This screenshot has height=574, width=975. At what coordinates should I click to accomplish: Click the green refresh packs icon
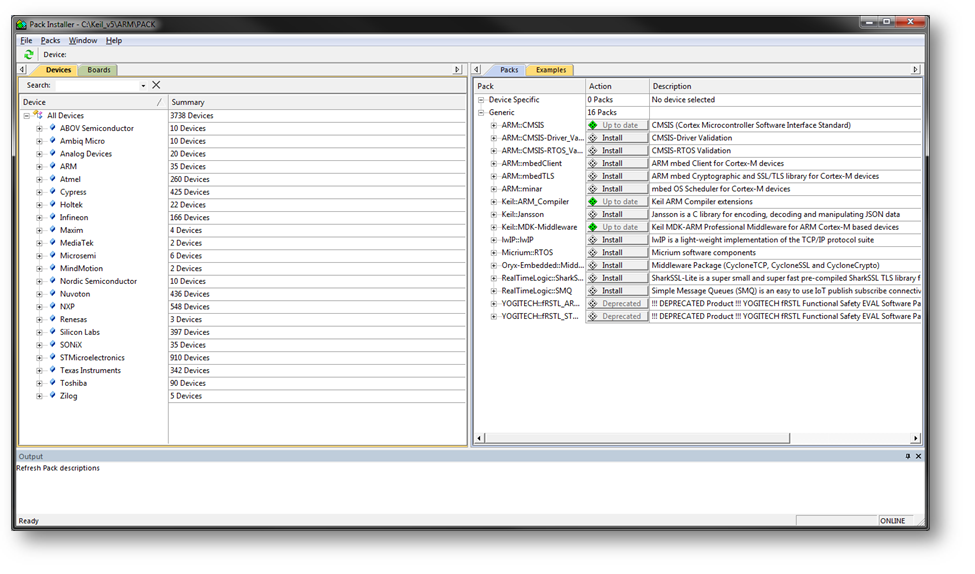(29, 55)
